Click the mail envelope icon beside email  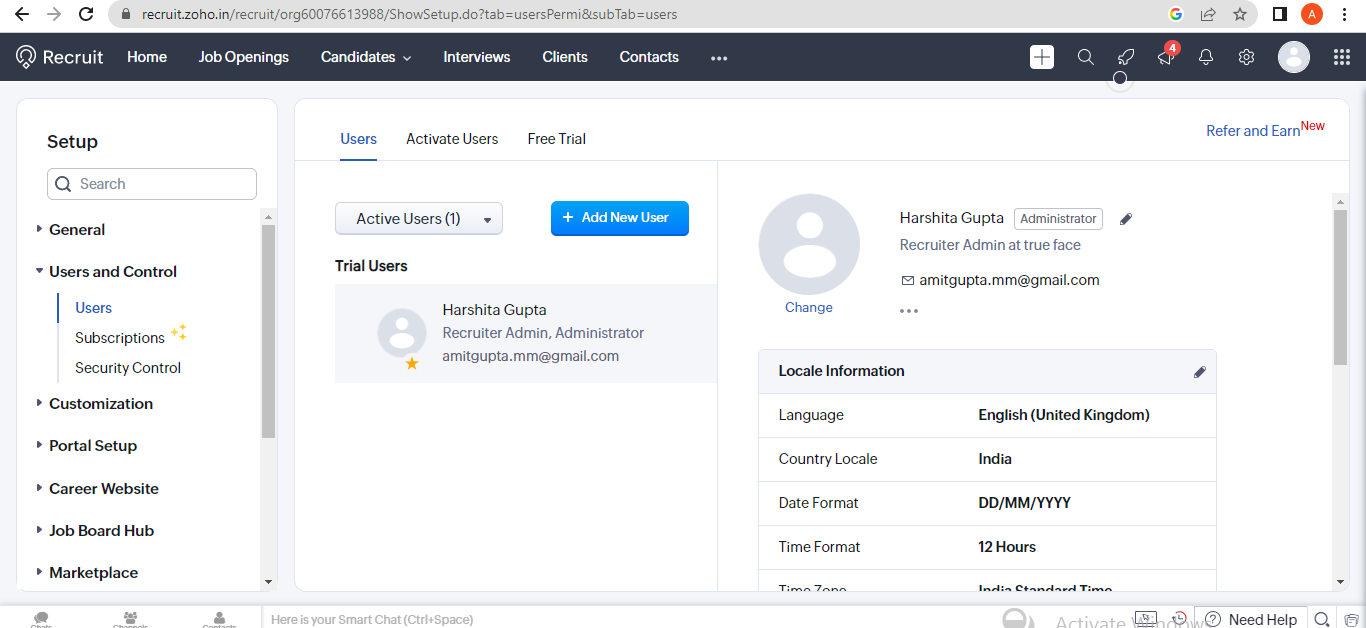tap(907, 281)
